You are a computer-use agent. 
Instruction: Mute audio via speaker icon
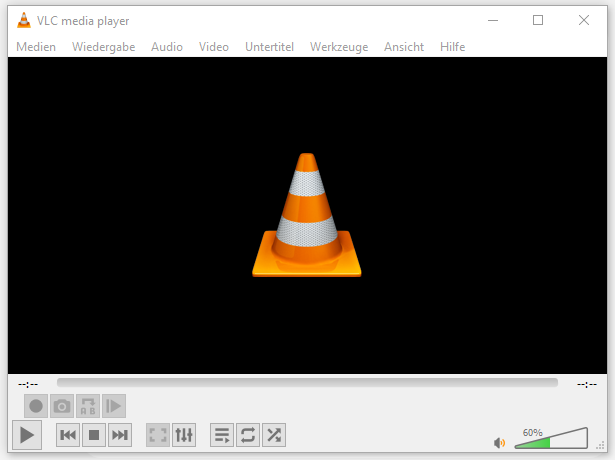click(x=499, y=443)
